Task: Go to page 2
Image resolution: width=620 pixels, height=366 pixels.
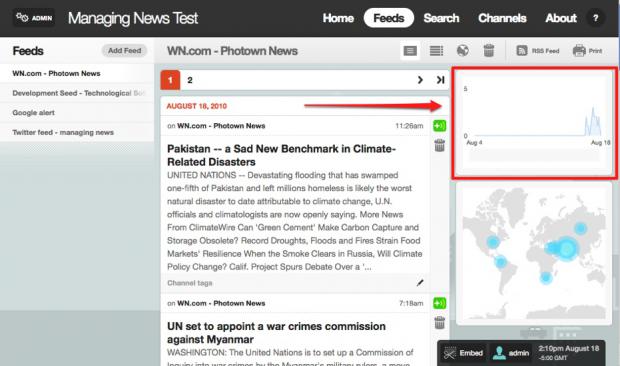Action: coord(190,80)
